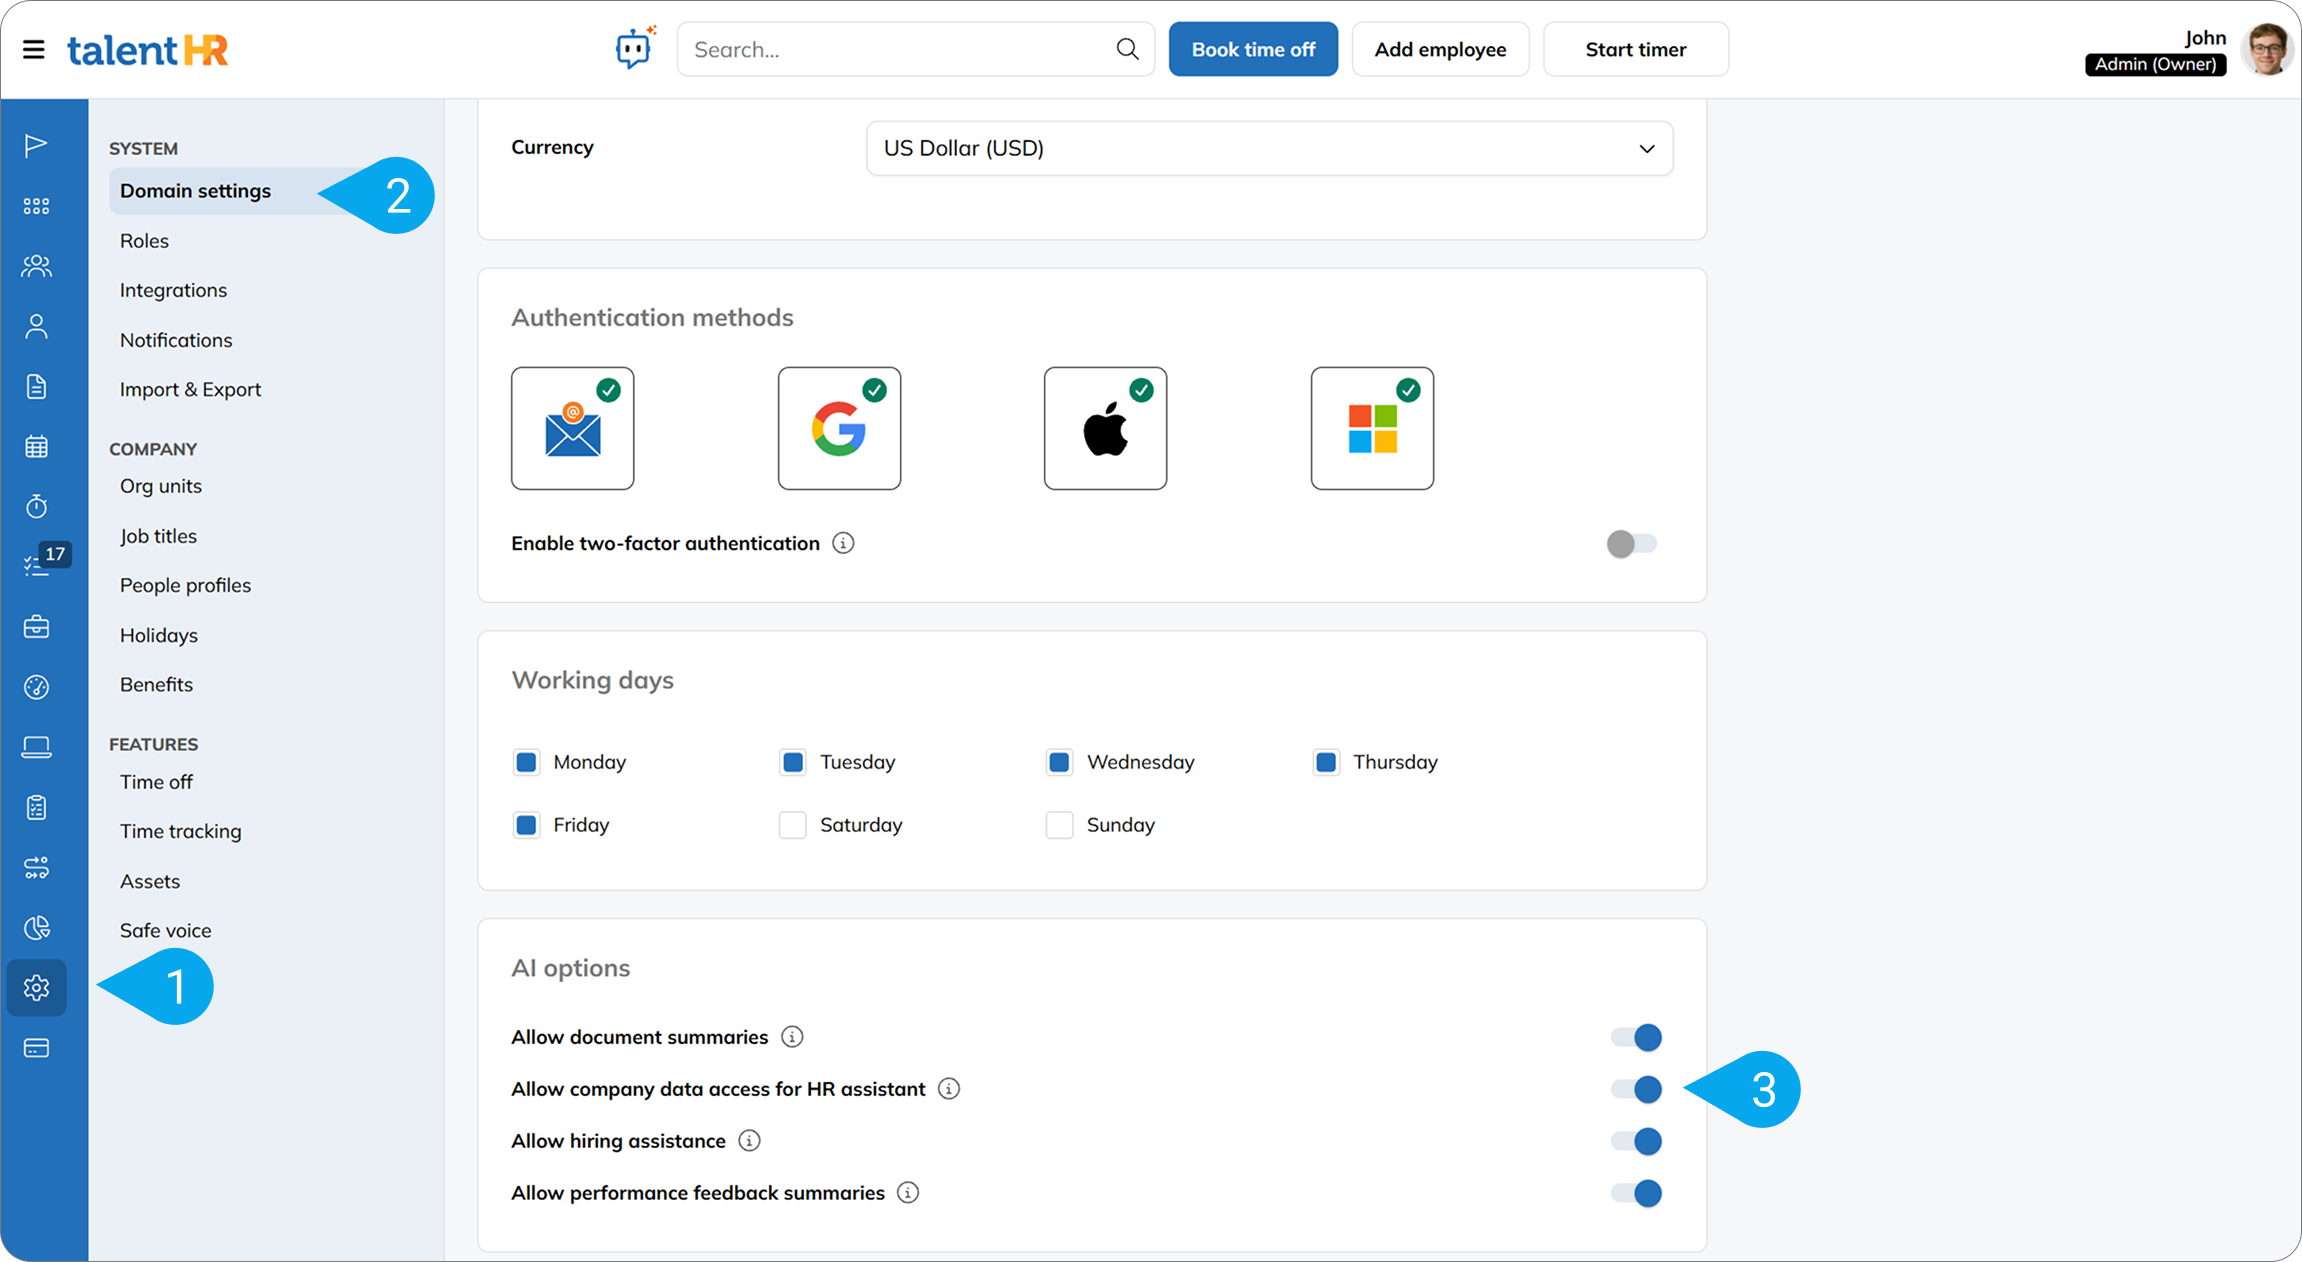
Task: Open Time tracking feature settings
Action: 180,831
